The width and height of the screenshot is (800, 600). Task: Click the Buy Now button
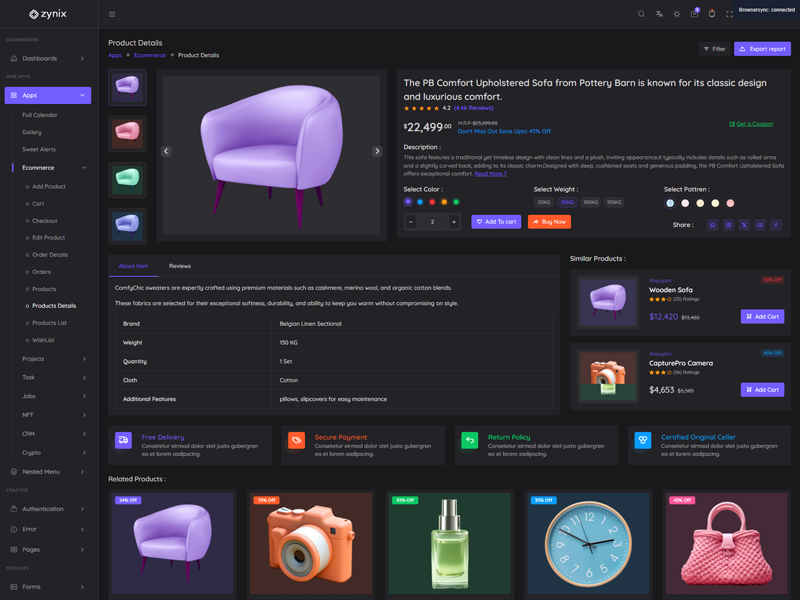click(x=549, y=222)
